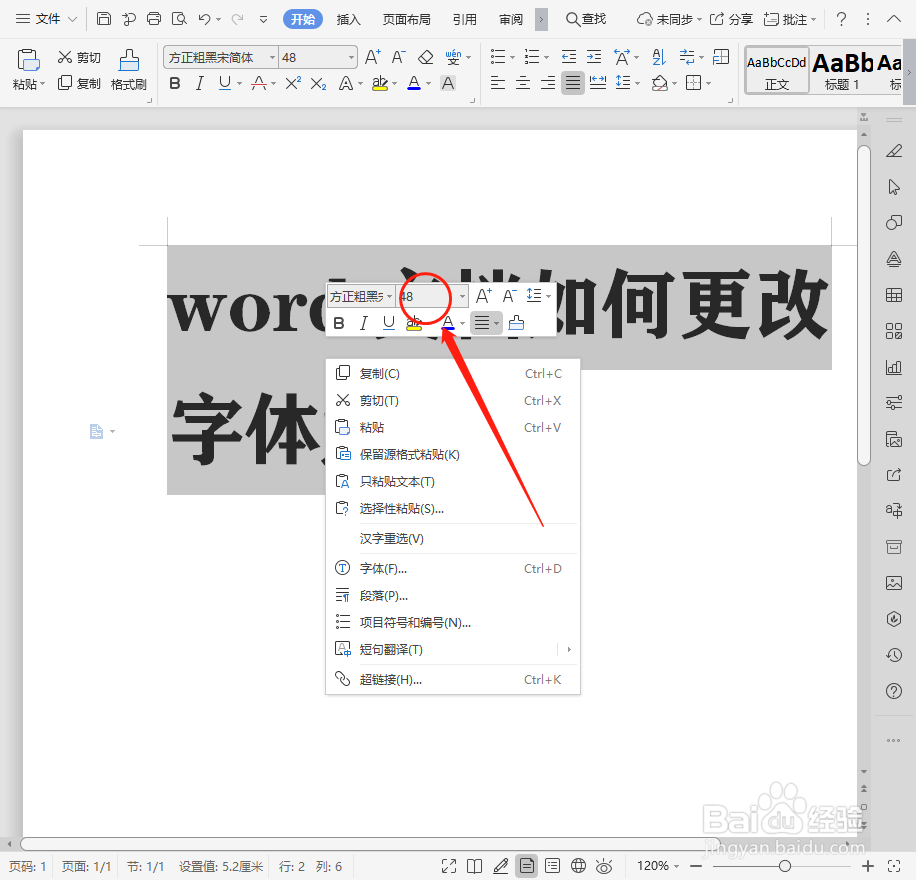Image resolution: width=916 pixels, height=880 pixels.
Task: Switch to the 页面布局 ribbon tab
Action: [406, 18]
